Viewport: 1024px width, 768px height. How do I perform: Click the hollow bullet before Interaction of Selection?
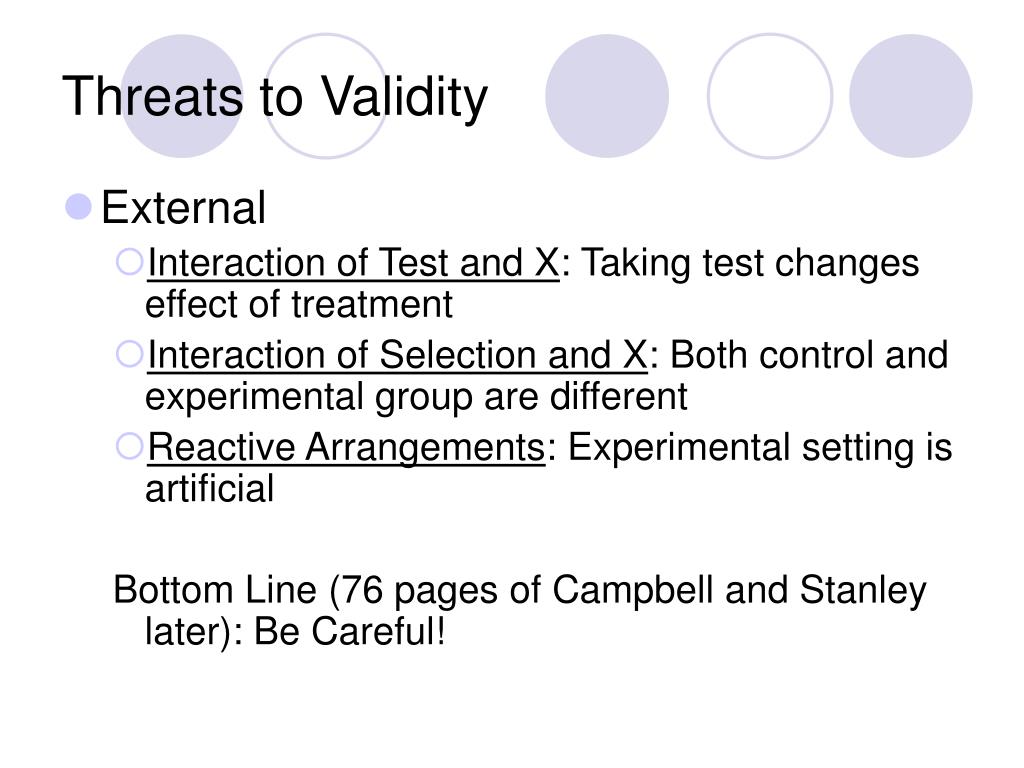129,355
